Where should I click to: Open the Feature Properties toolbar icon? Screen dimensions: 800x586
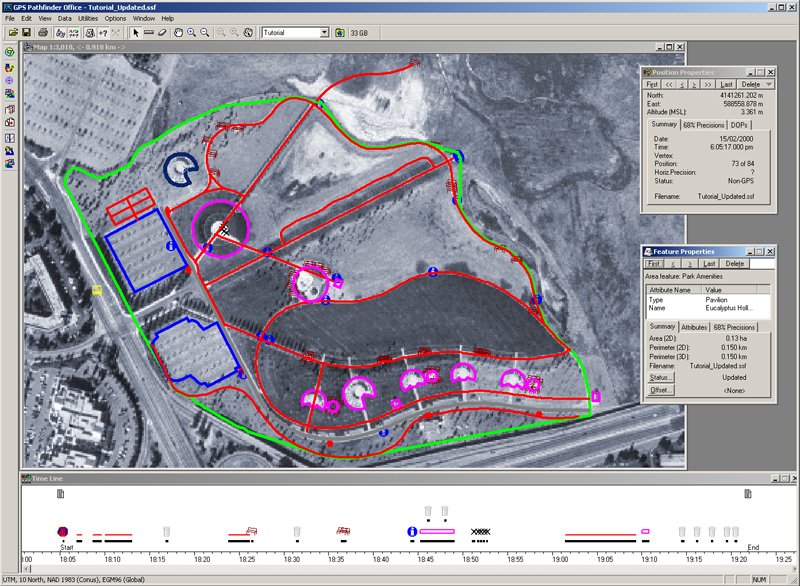click(90, 33)
